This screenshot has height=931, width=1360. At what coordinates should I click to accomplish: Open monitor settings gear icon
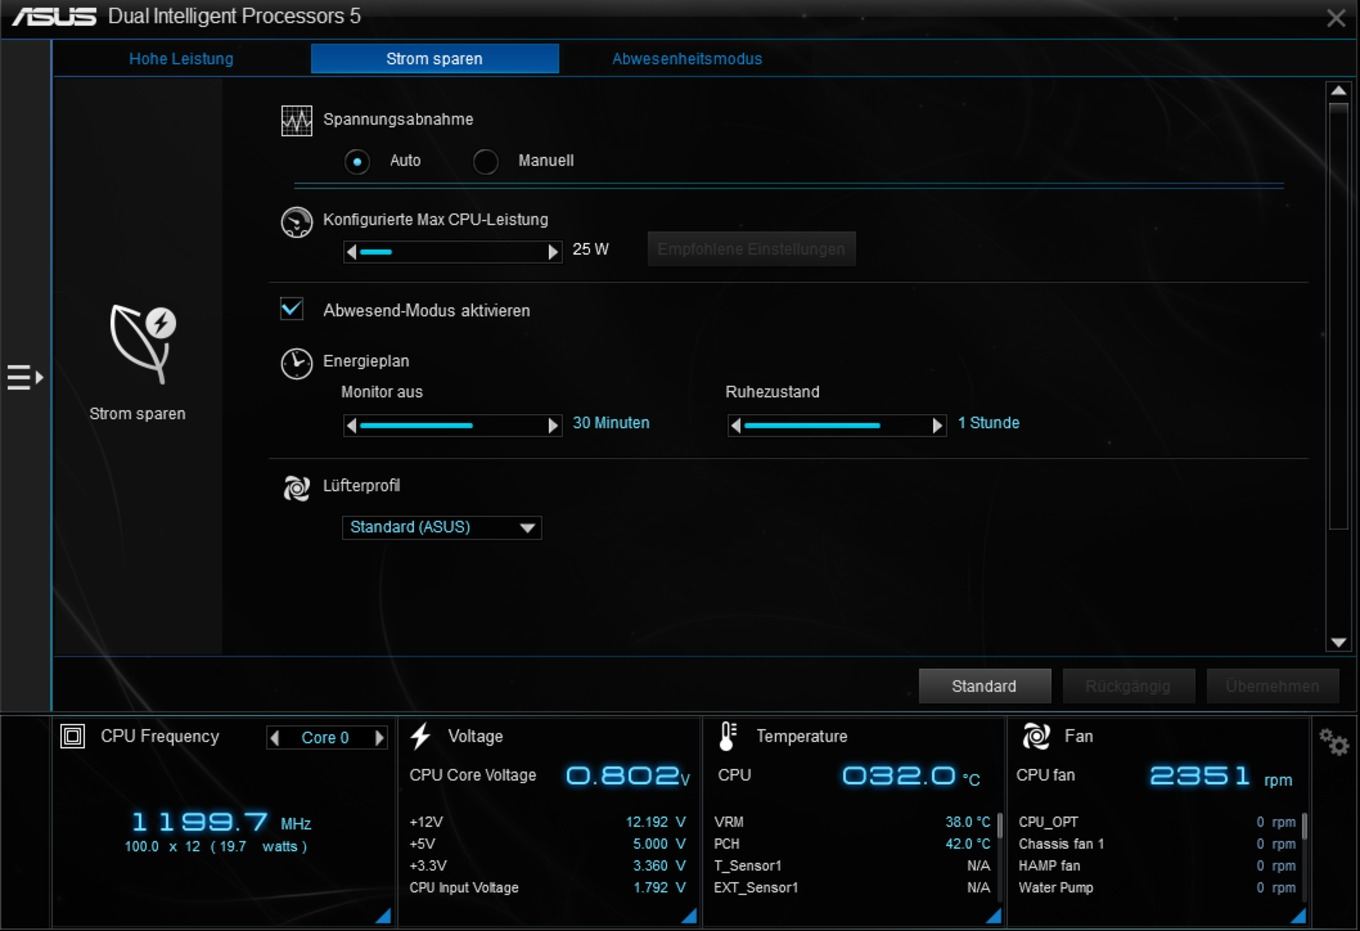coord(1333,742)
